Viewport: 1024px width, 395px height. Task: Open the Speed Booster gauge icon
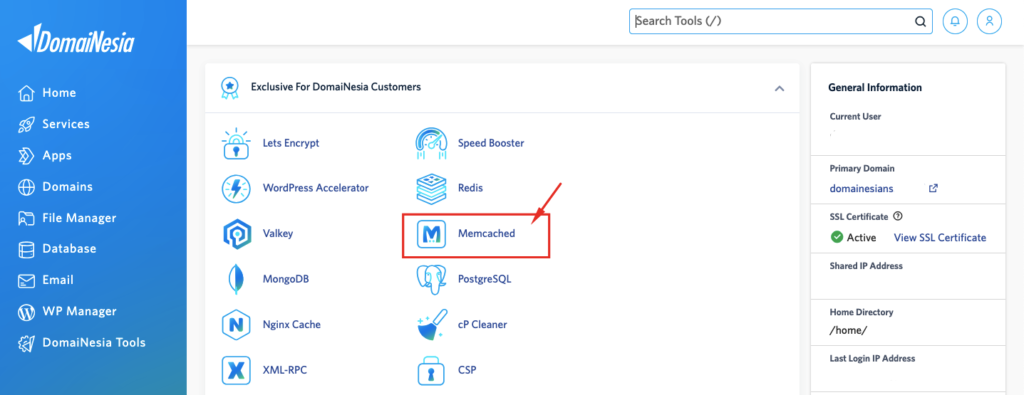tap(431, 144)
